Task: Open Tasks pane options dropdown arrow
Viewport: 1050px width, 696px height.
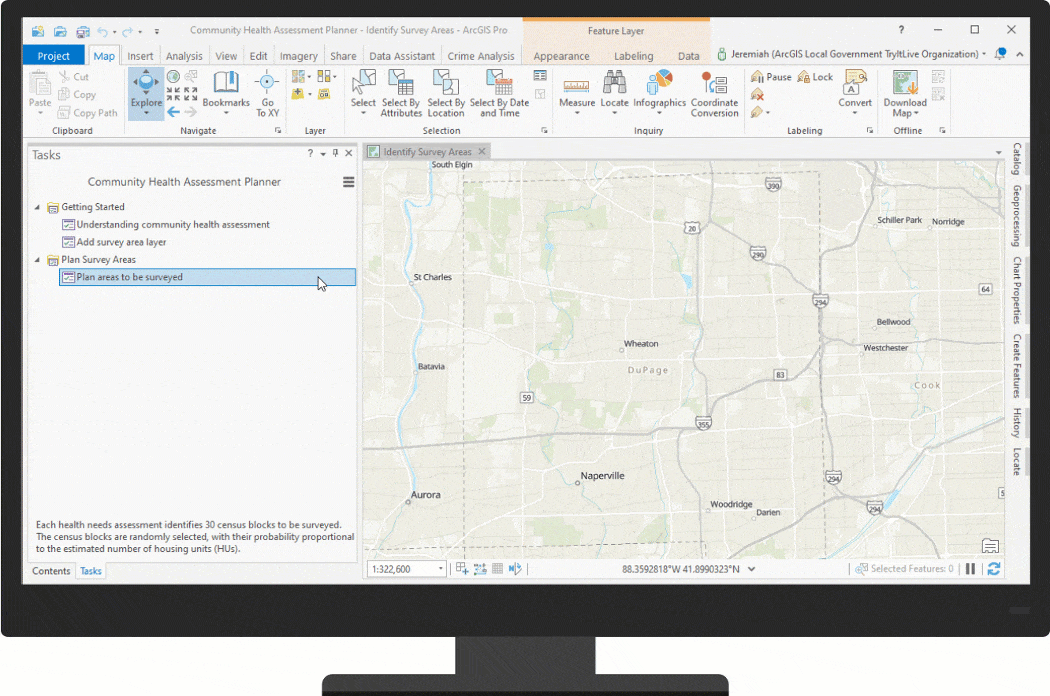Action: tap(323, 153)
